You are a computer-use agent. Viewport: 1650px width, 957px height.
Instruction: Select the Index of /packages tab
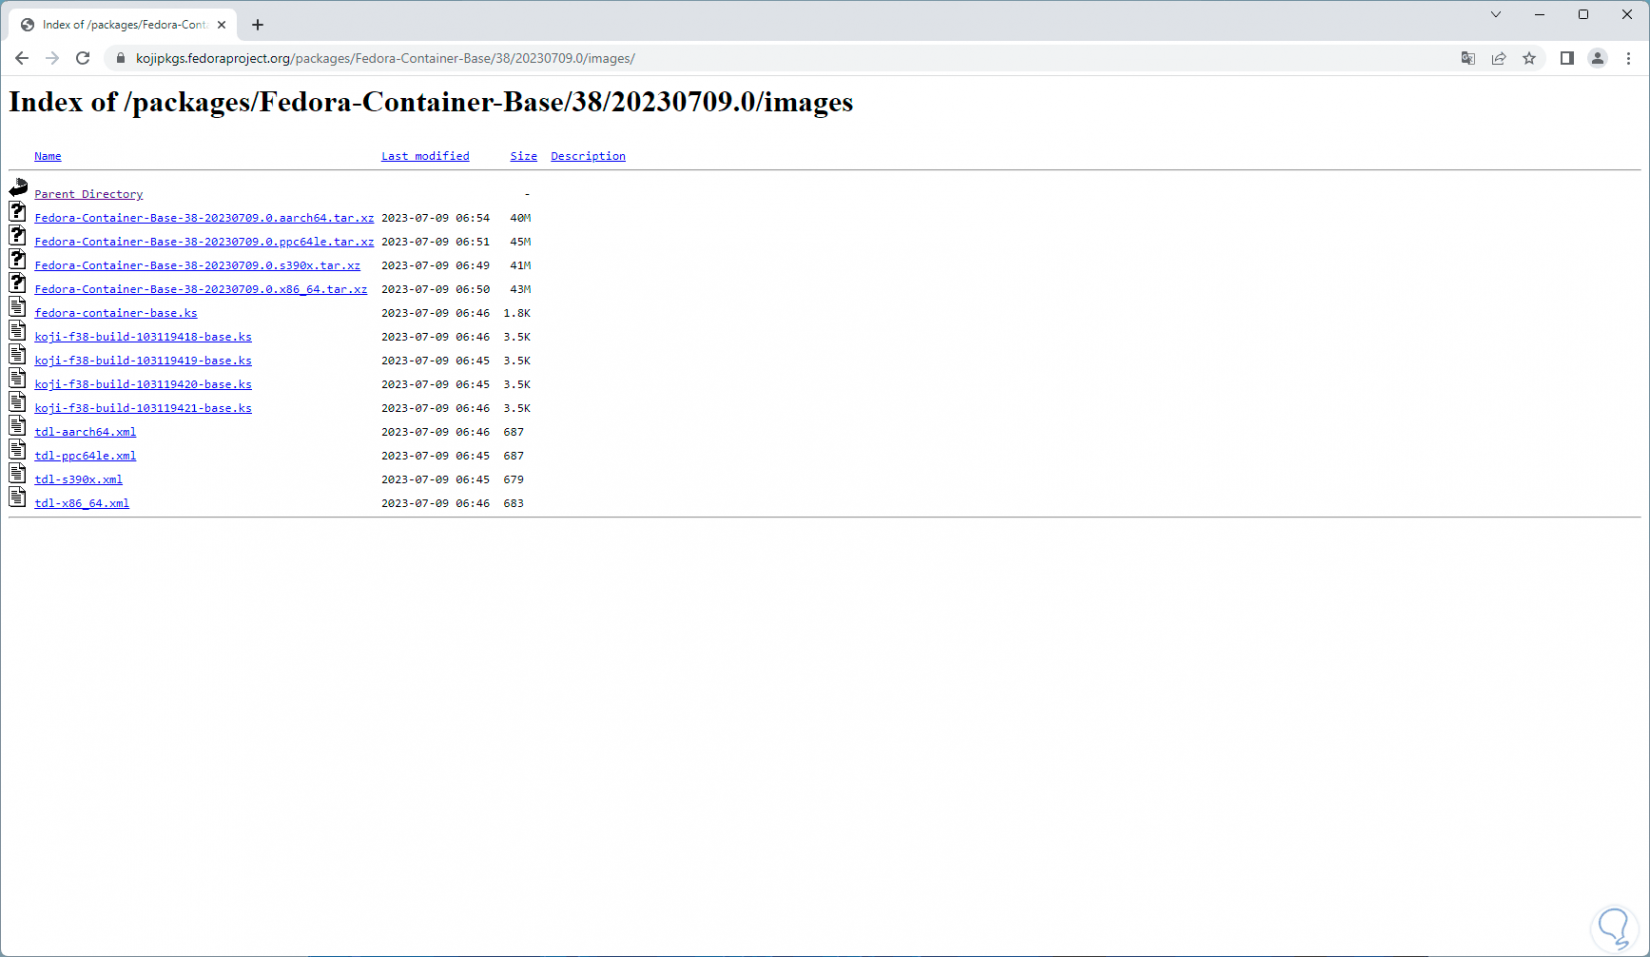[124, 25]
